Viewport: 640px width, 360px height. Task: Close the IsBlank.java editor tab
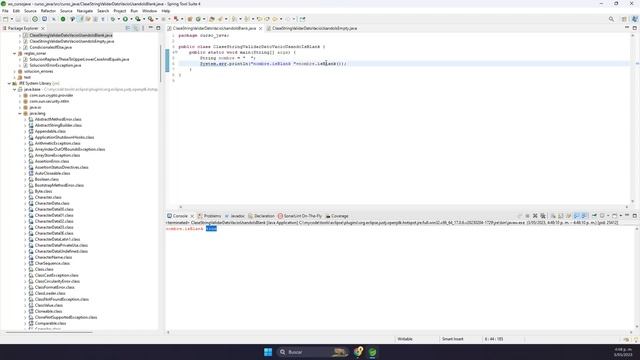pos(260,29)
